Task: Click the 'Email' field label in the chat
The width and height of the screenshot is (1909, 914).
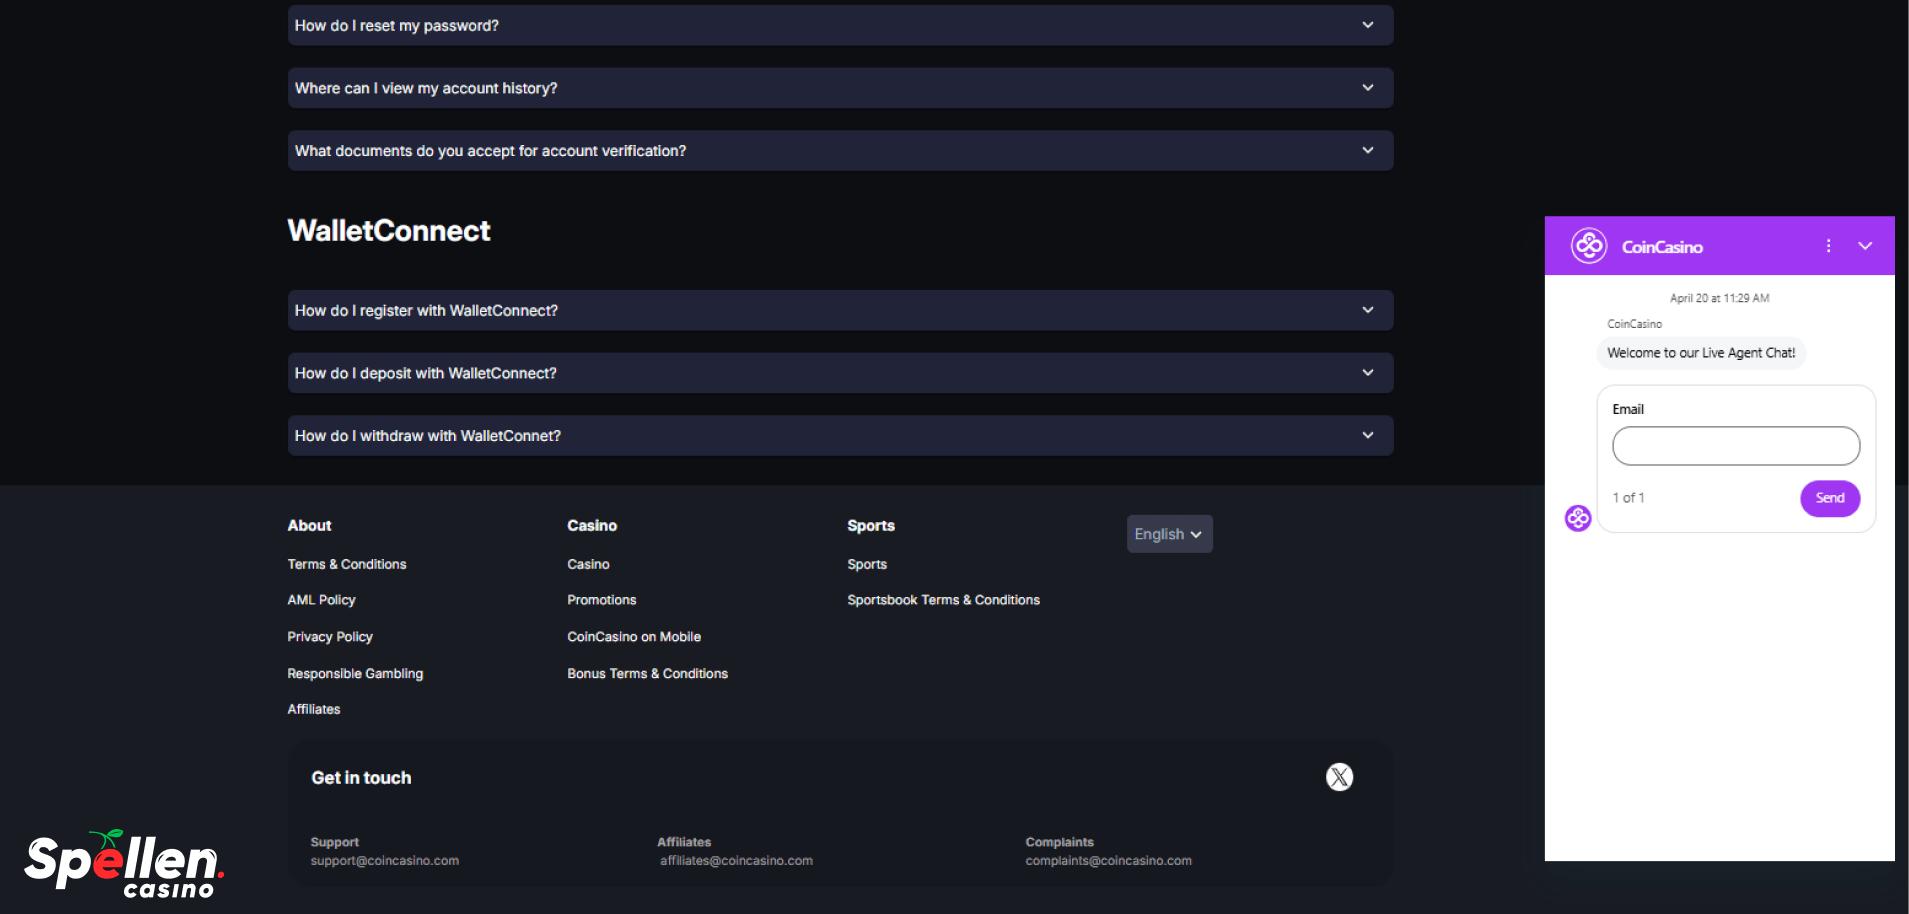Action: [x=1628, y=409]
